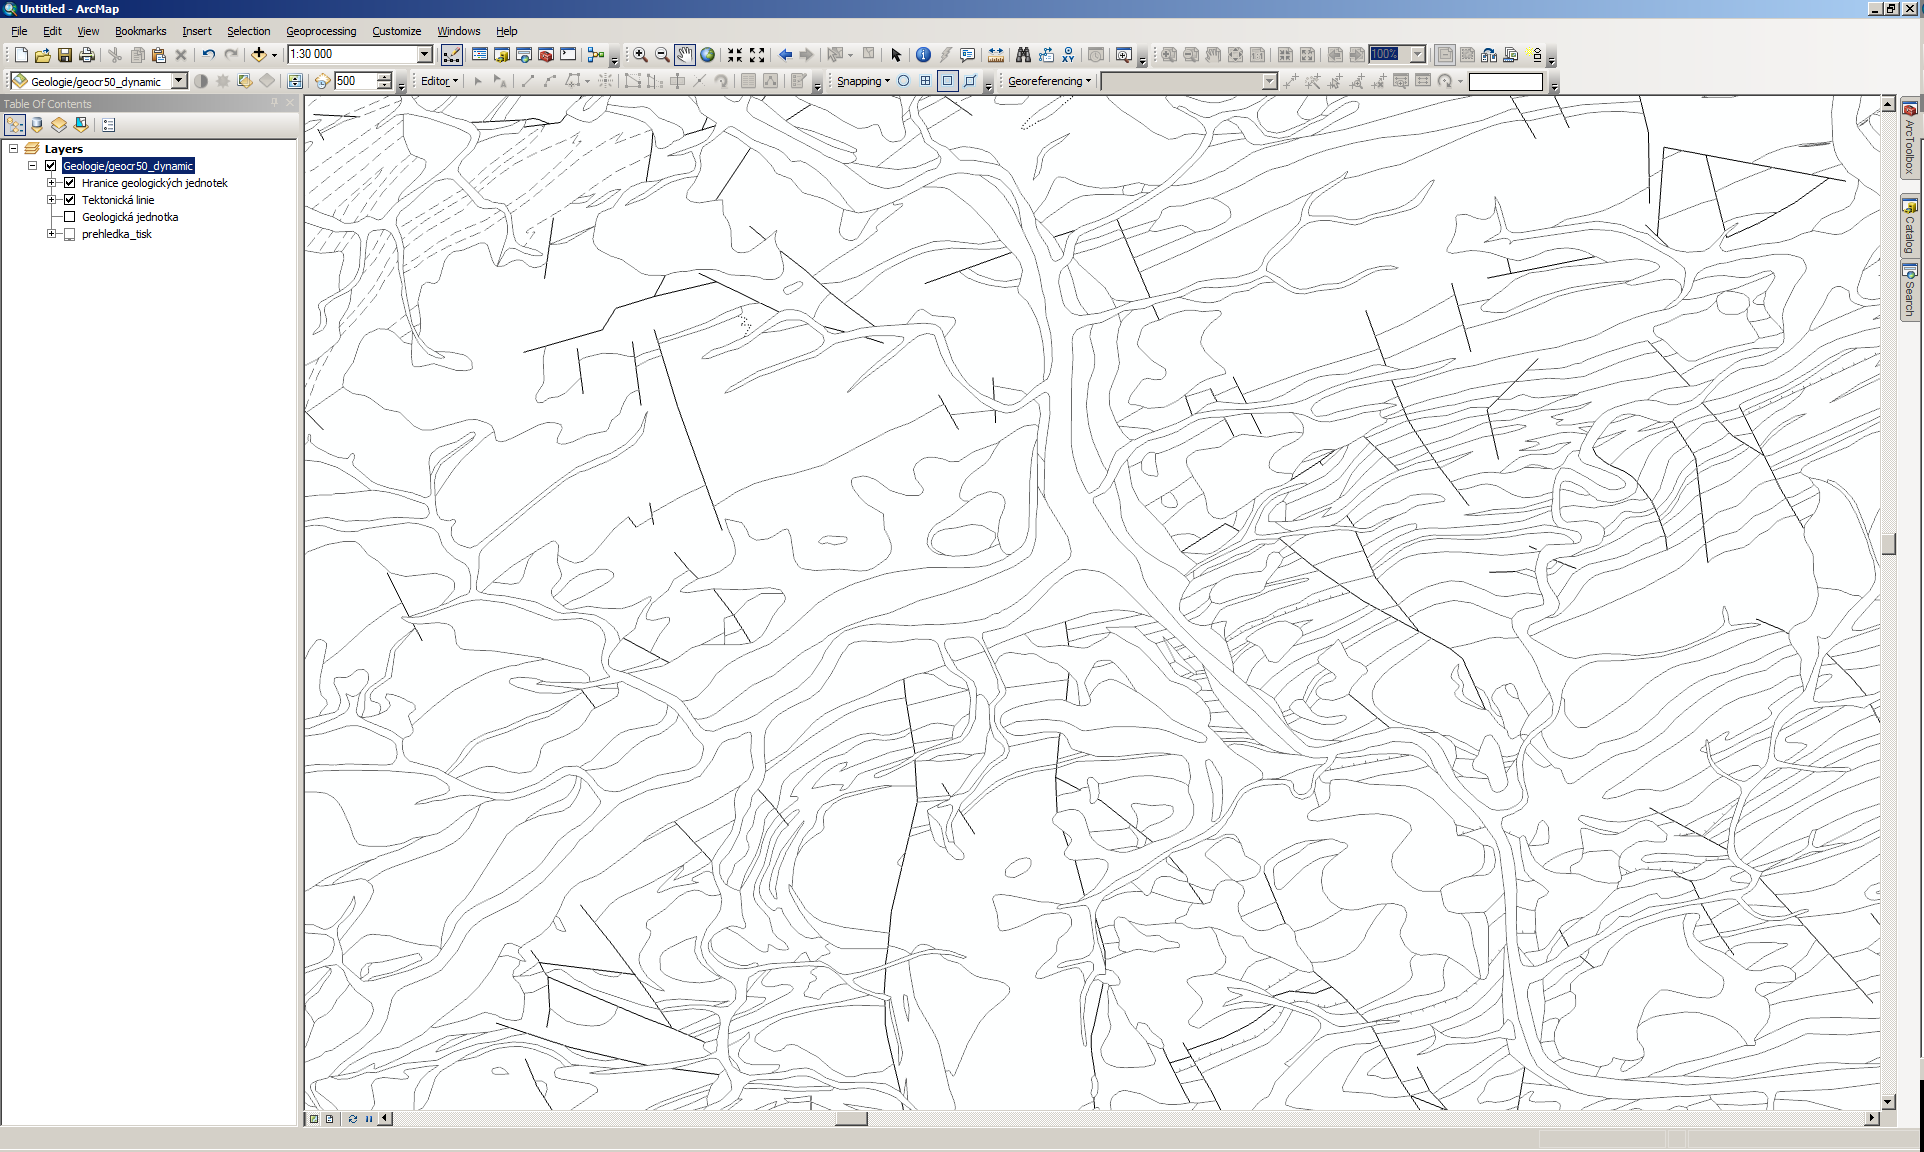The height and width of the screenshot is (1152, 1924).
Task: Select the Zoom In tool
Action: (640, 55)
